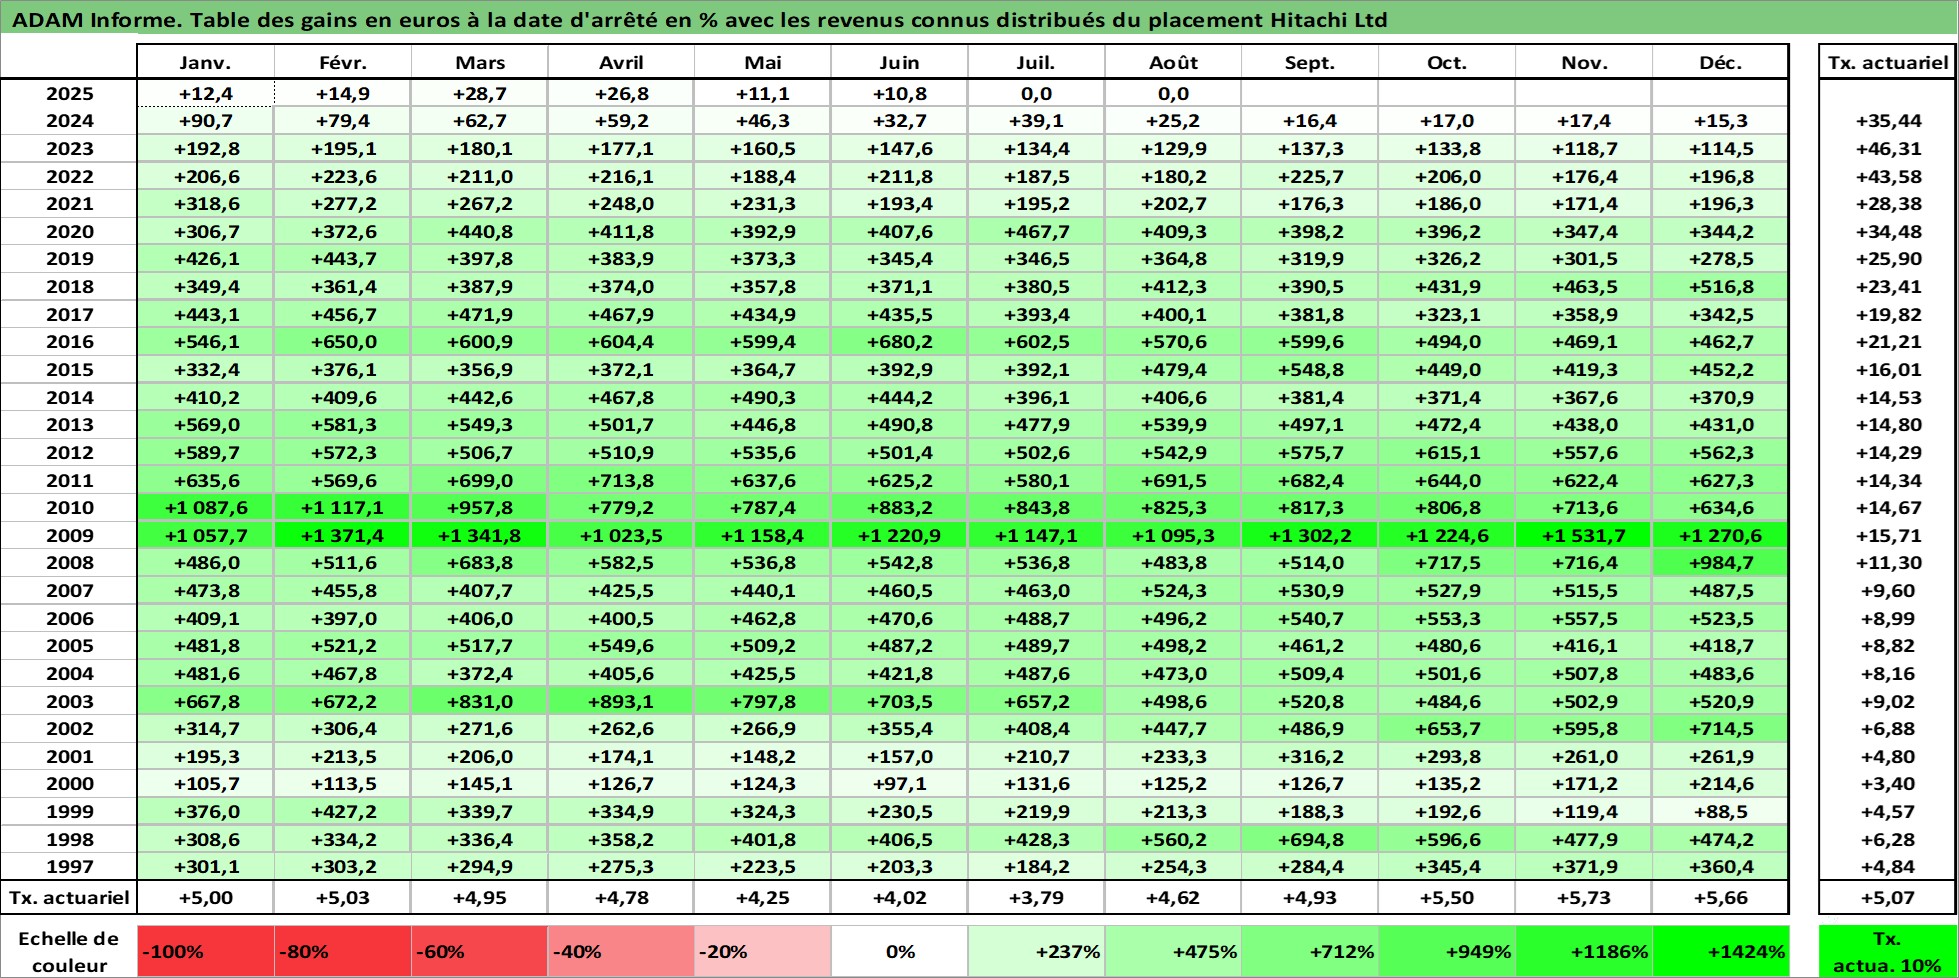1959x978 pixels.
Task: Click the cell value +984,7
Action: [1720, 563]
